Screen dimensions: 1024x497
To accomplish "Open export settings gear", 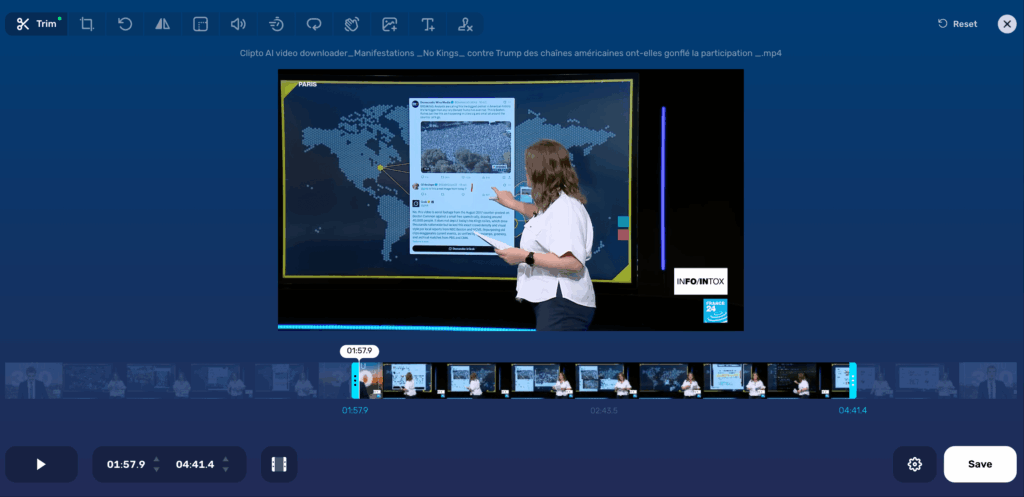I will click(914, 464).
